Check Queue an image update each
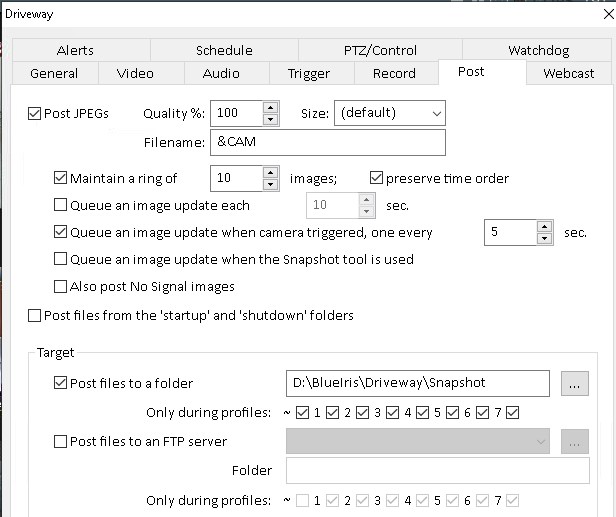Viewport: 616px width, 517px height. tap(60, 206)
